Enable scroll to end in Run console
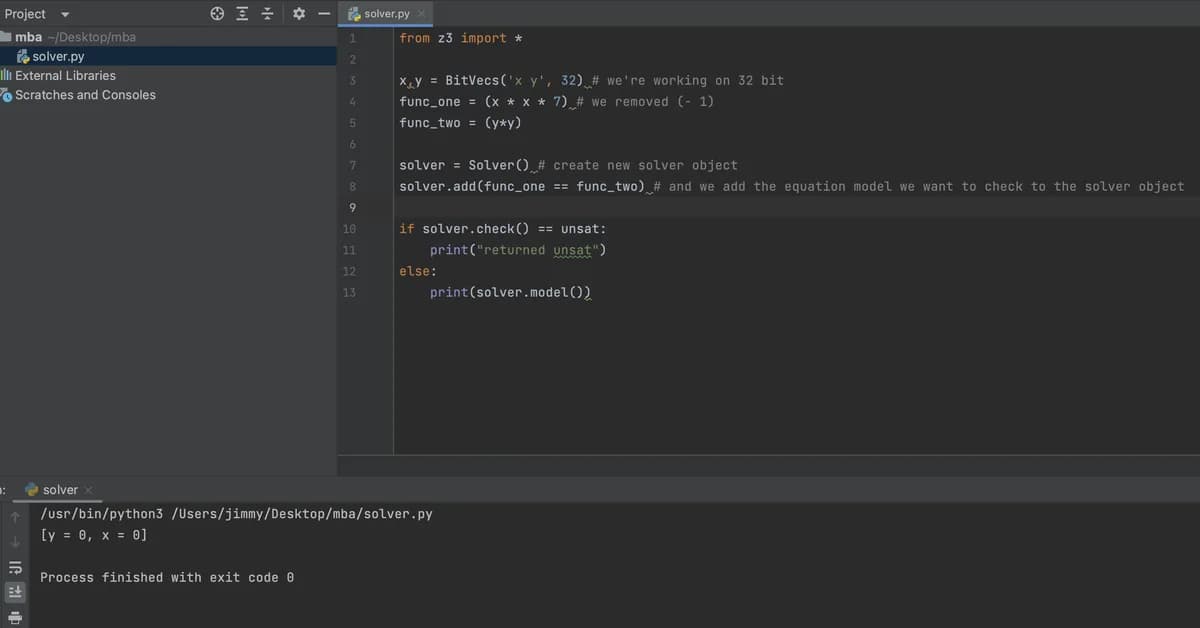 15,591
